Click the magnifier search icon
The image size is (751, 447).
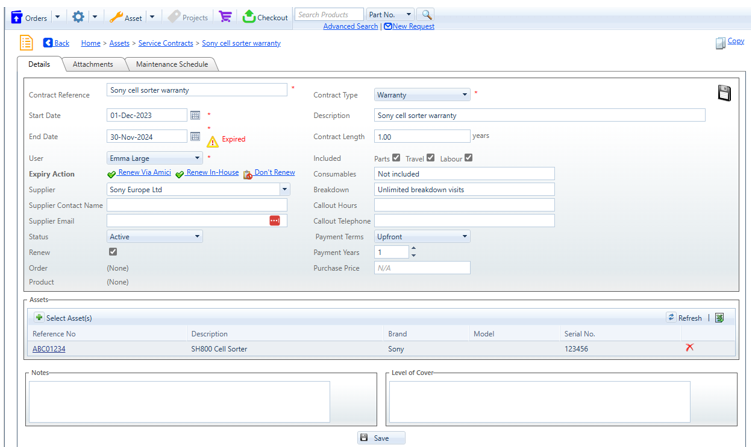click(426, 14)
